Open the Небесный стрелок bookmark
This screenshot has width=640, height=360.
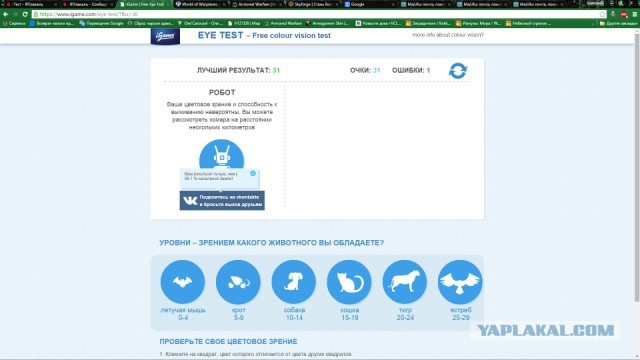pos(528,23)
